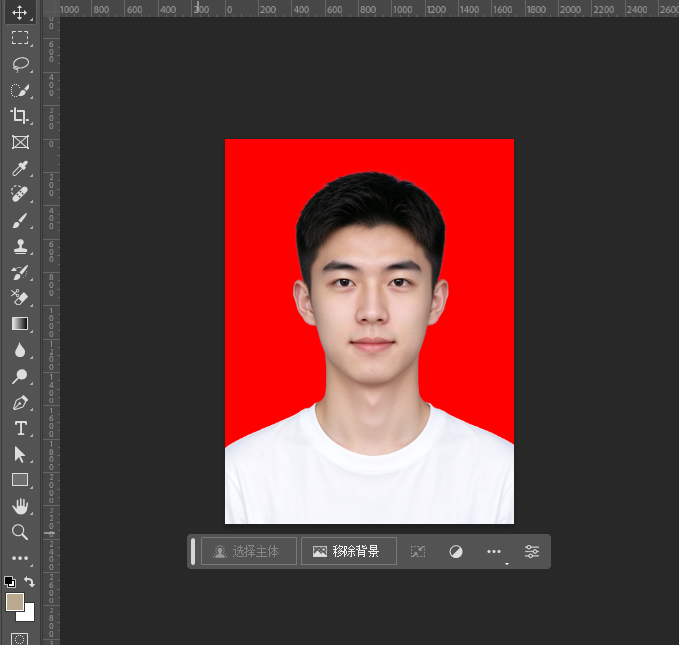Viewport: 679px width, 645px height.
Task: Select the Frame tool
Action: [x=20, y=142]
